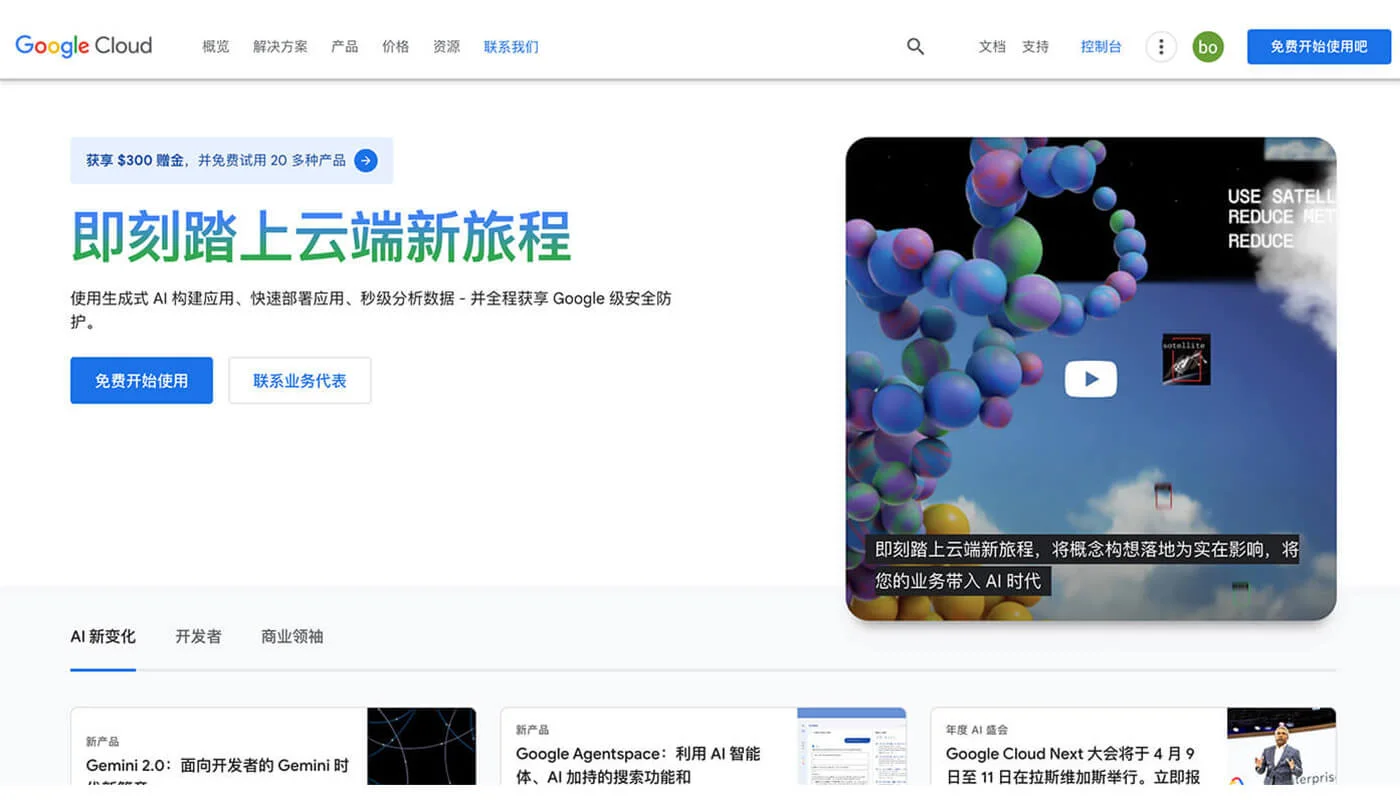
Task: Click the 免费开始使用 blue button
Action: (x=141, y=380)
